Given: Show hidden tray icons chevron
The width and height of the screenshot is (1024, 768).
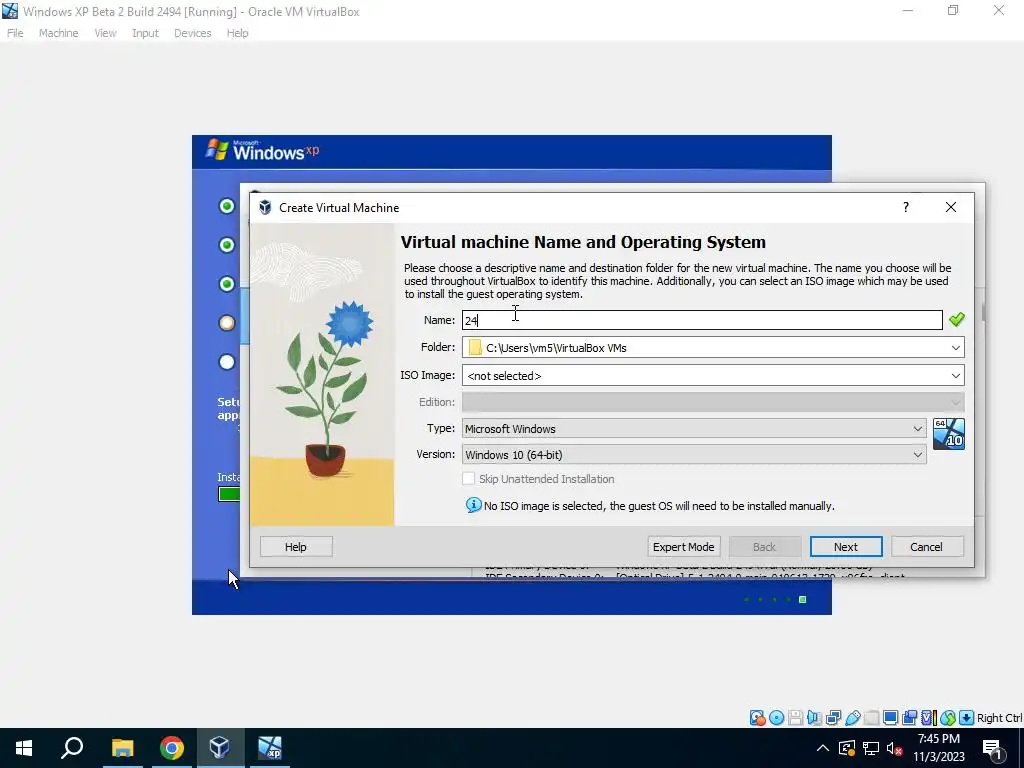Looking at the screenshot, I should click(x=823, y=748).
